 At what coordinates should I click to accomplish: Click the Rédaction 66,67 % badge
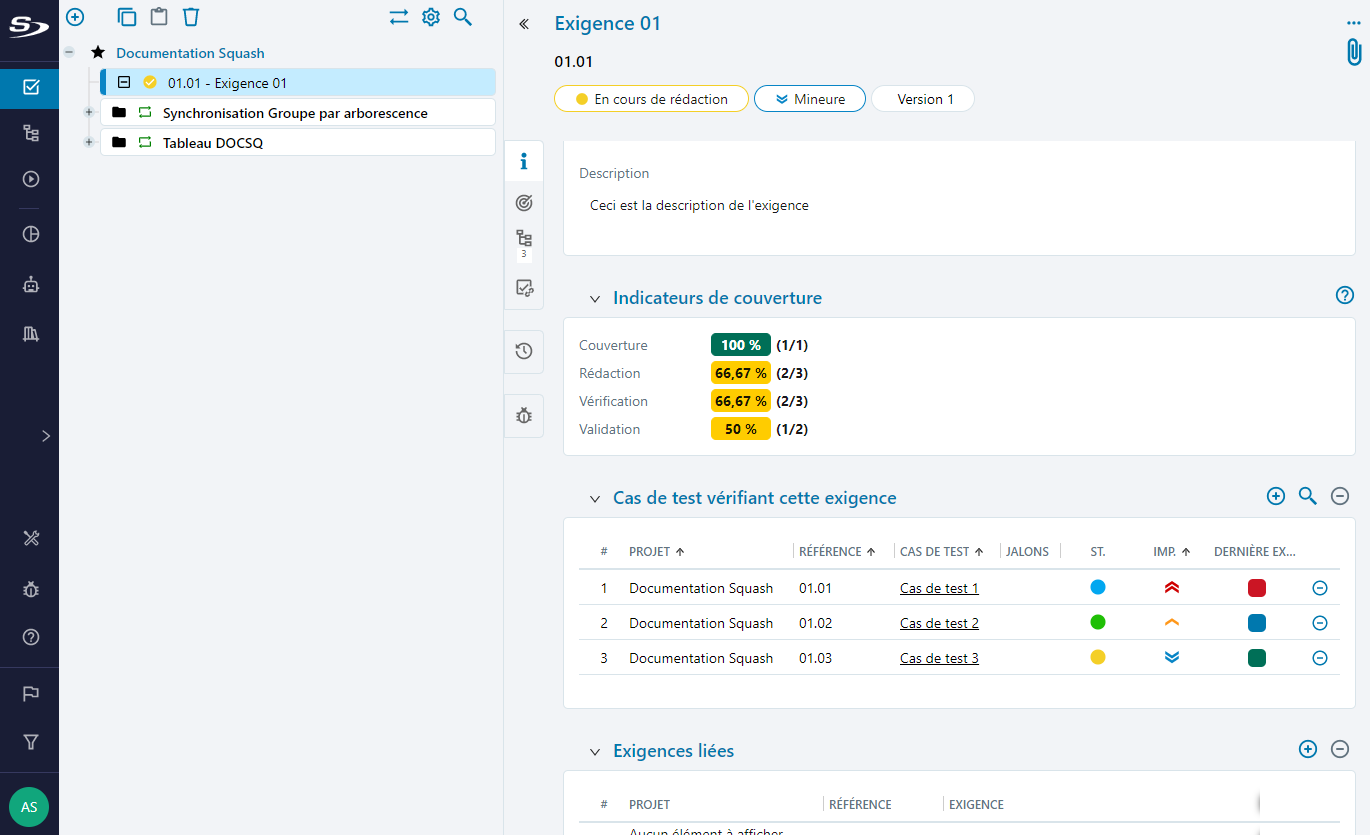tap(741, 373)
